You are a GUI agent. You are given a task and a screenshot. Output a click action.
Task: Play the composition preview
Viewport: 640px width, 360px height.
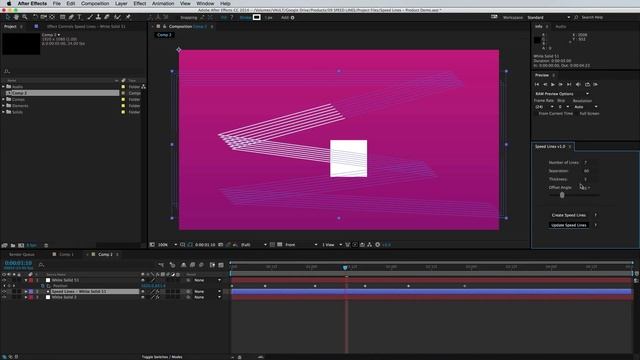click(553, 84)
